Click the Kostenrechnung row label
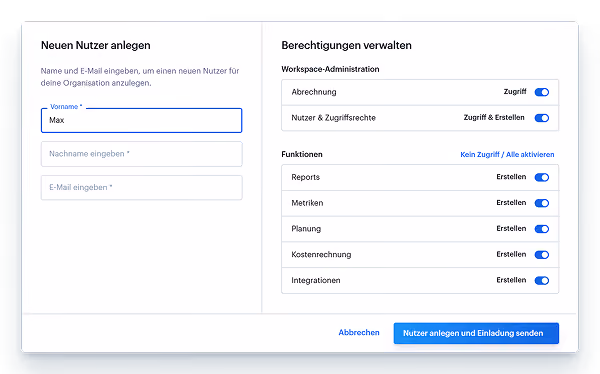This screenshot has height=374, width=600. coord(321,255)
